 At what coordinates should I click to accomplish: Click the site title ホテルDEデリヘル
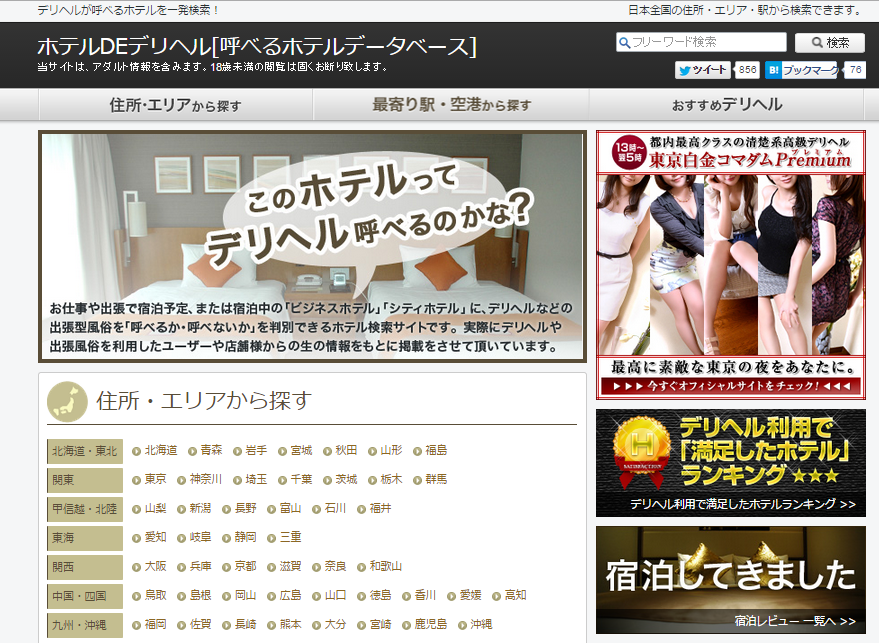coord(257,47)
